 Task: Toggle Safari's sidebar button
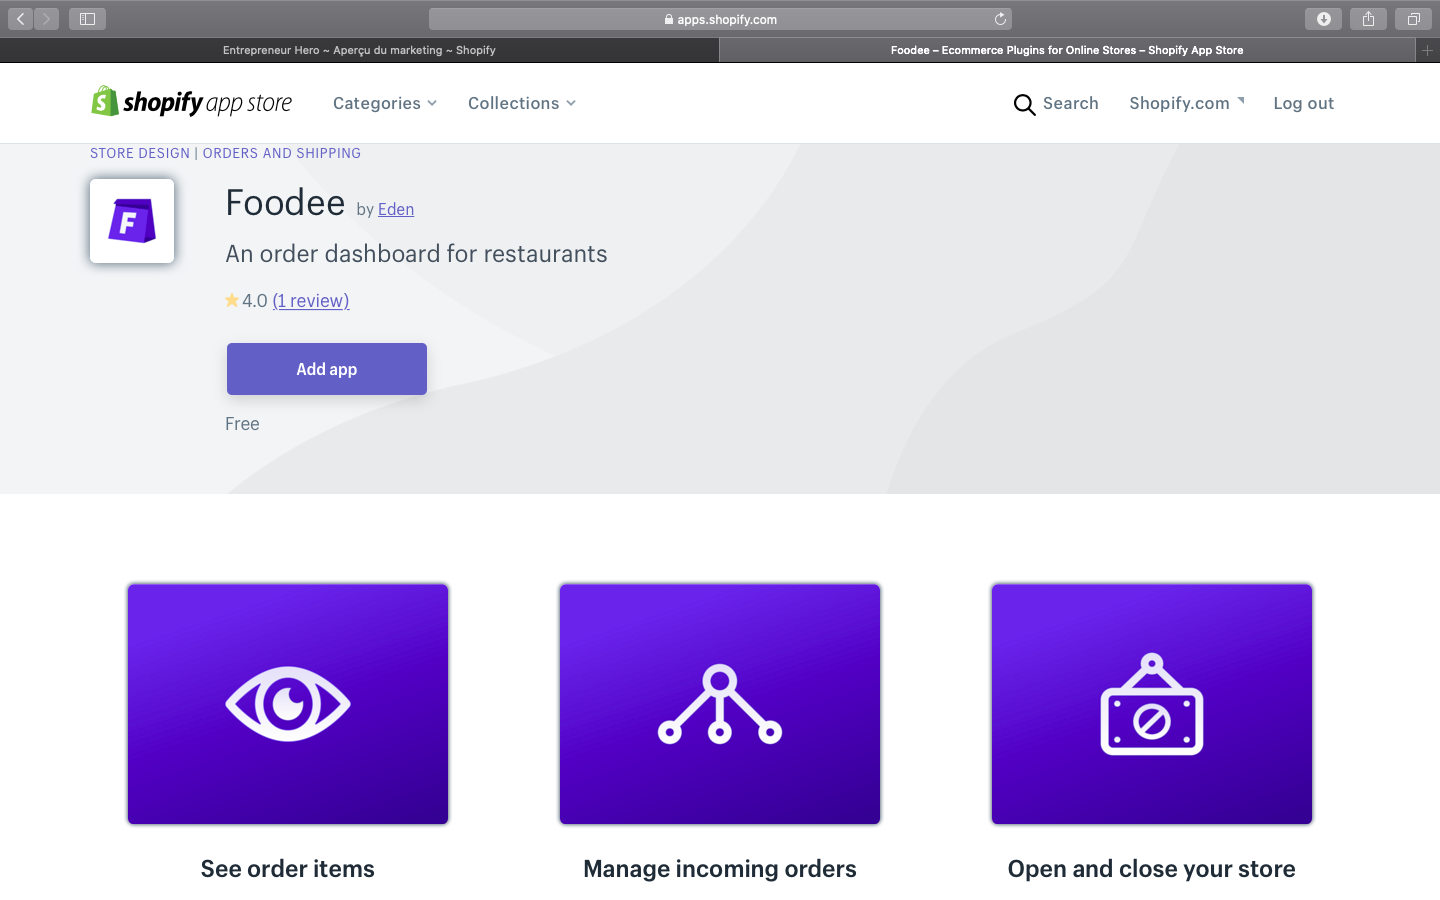click(x=87, y=19)
